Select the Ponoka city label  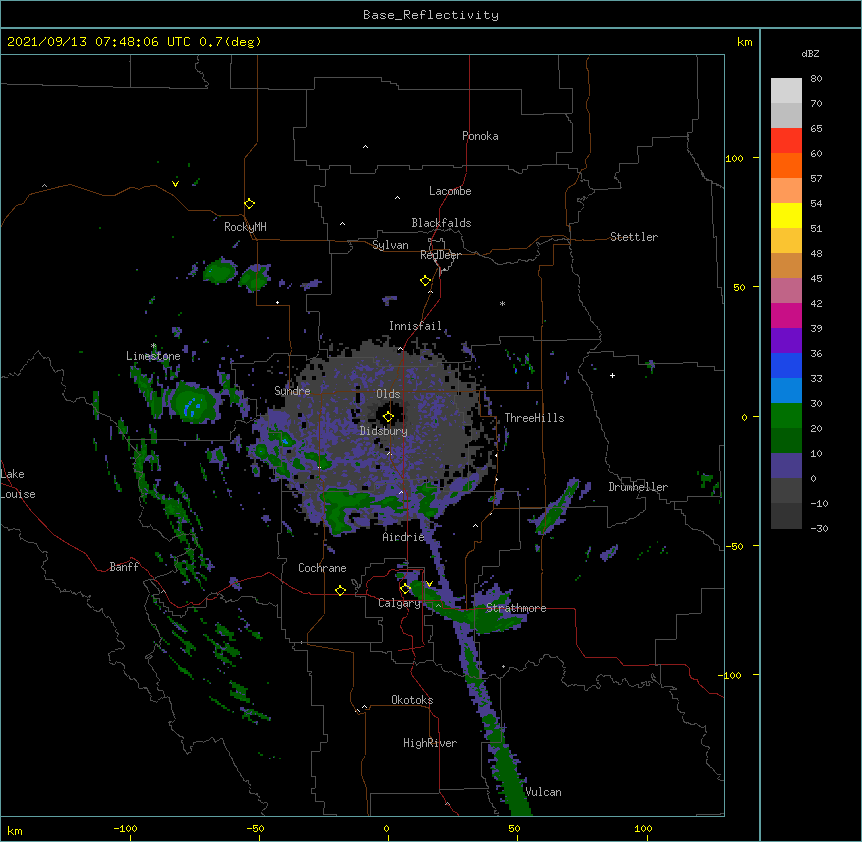pyautogui.click(x=480, y=136)
